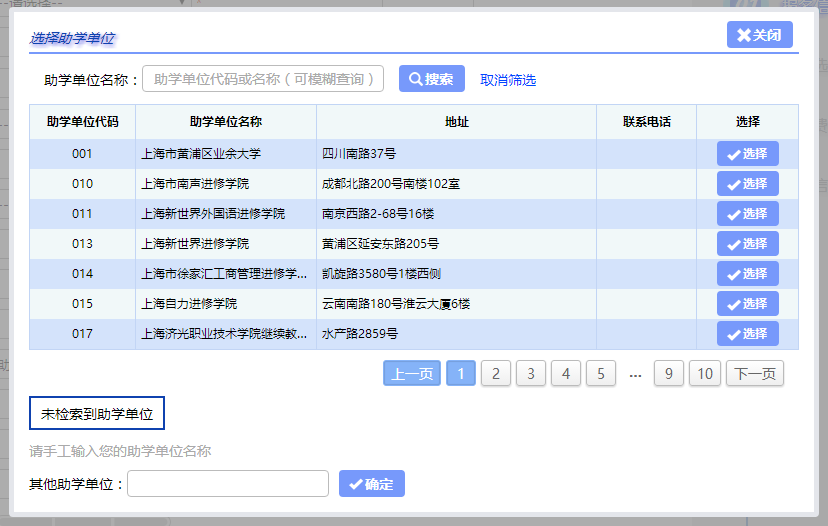
Task: Select 上海市黄浦区业余大学 row's 选择 button
Action: point(747,154)
